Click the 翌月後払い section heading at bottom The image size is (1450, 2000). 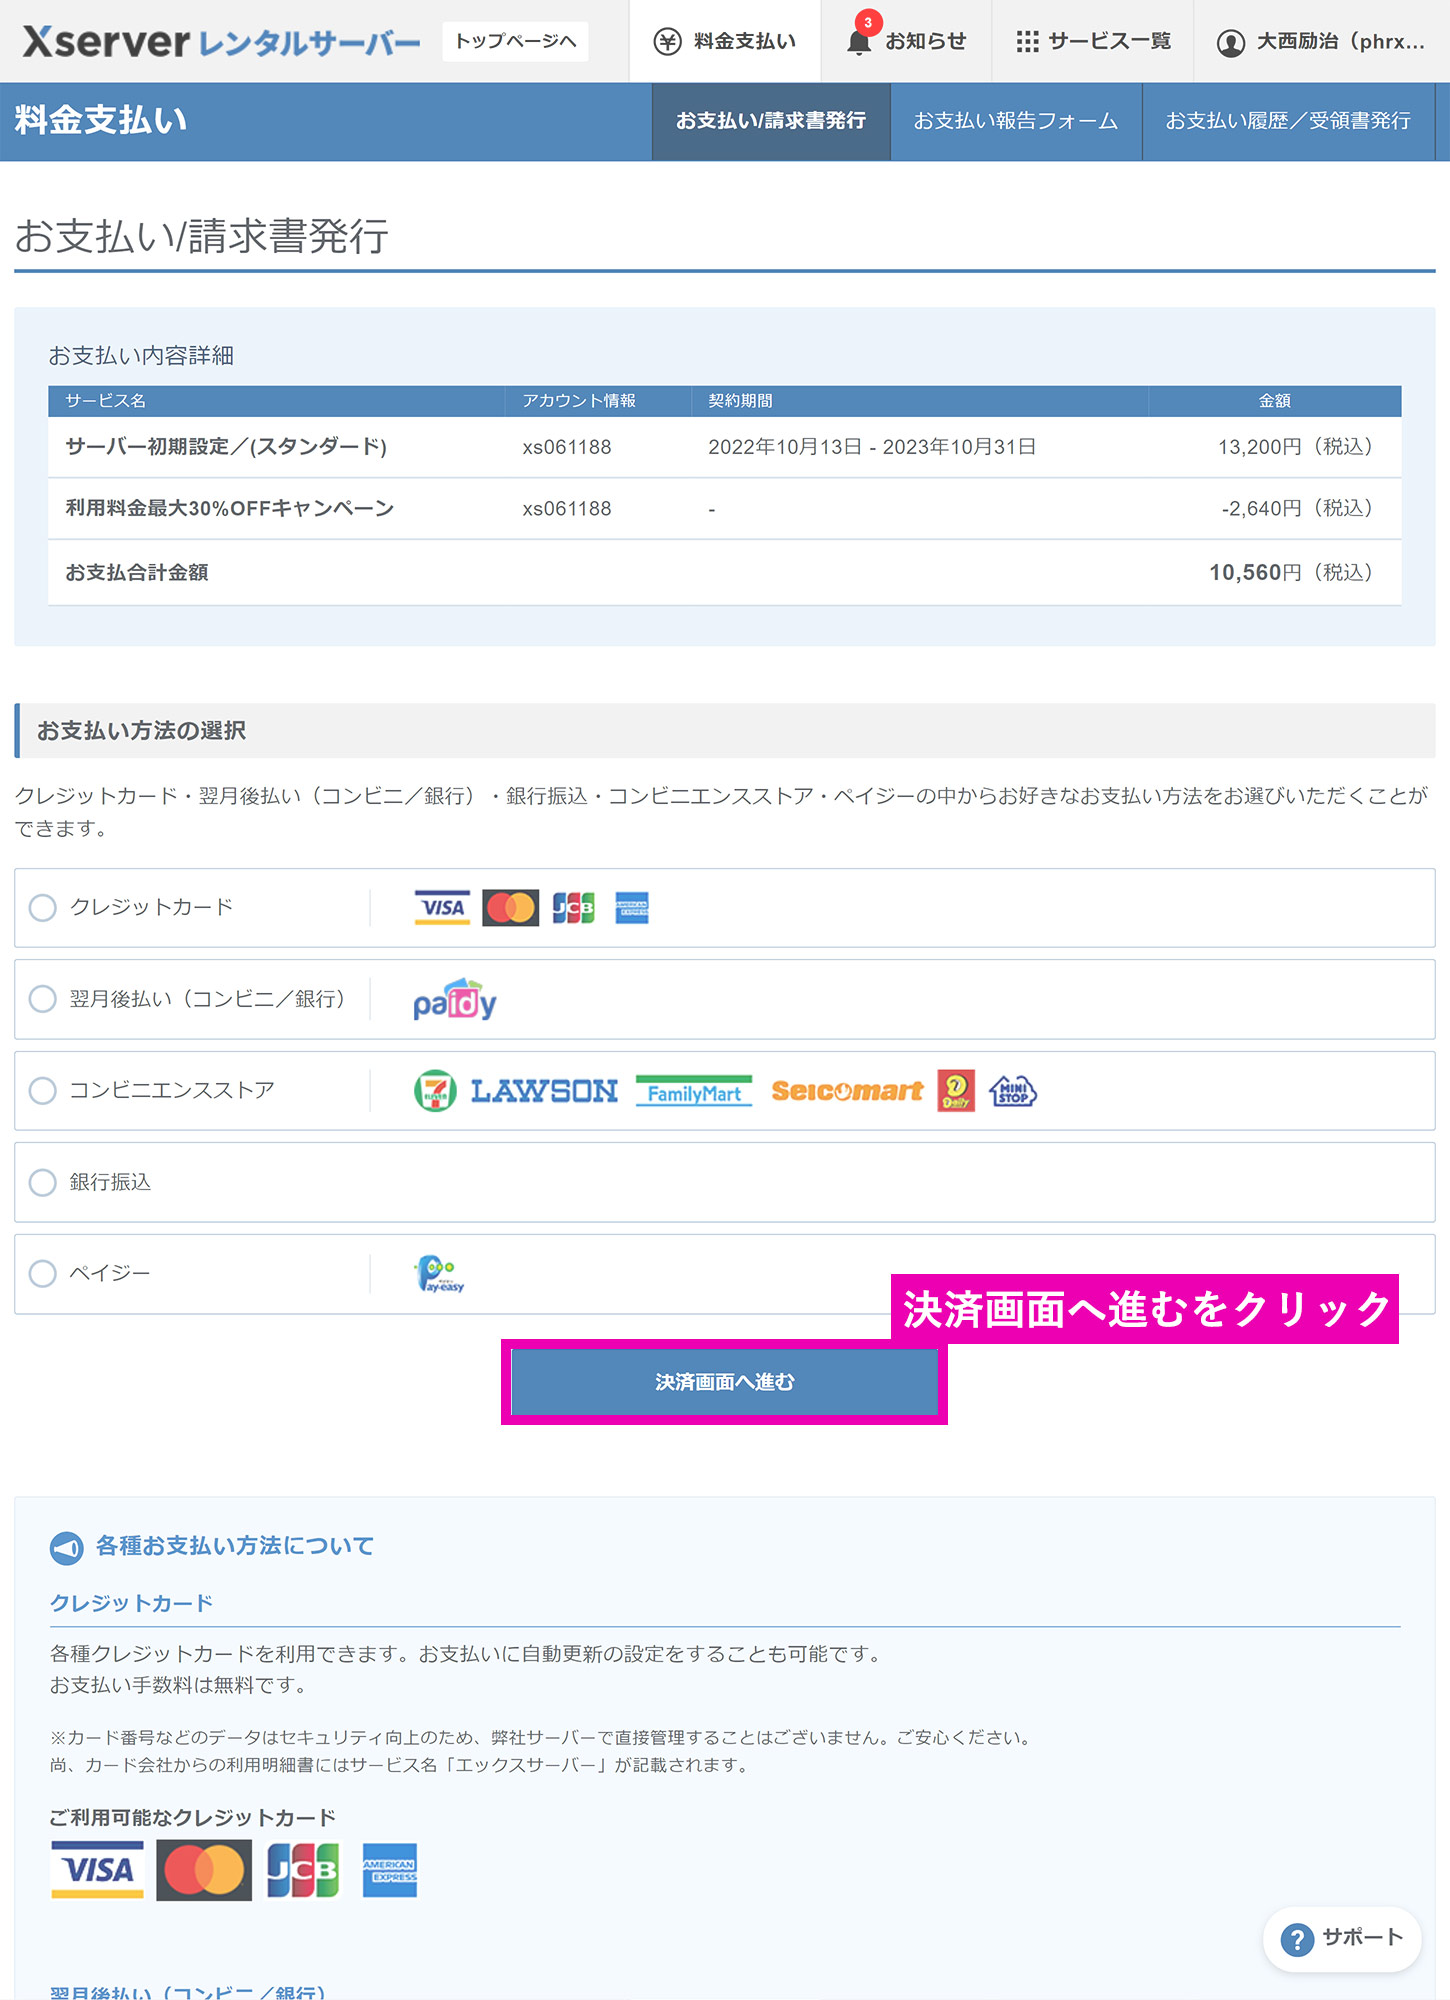[188, 1992]
